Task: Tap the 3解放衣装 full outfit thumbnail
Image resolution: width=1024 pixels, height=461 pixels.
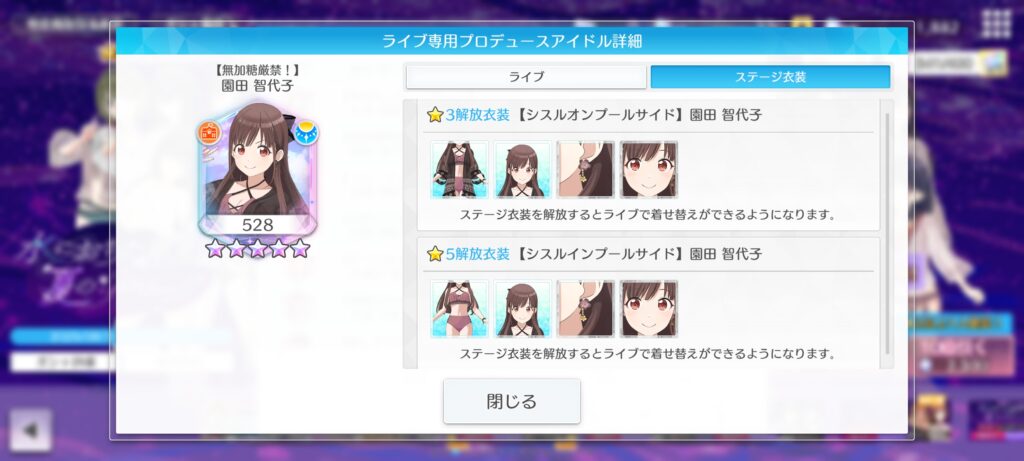Action: (x=459, y=169)
